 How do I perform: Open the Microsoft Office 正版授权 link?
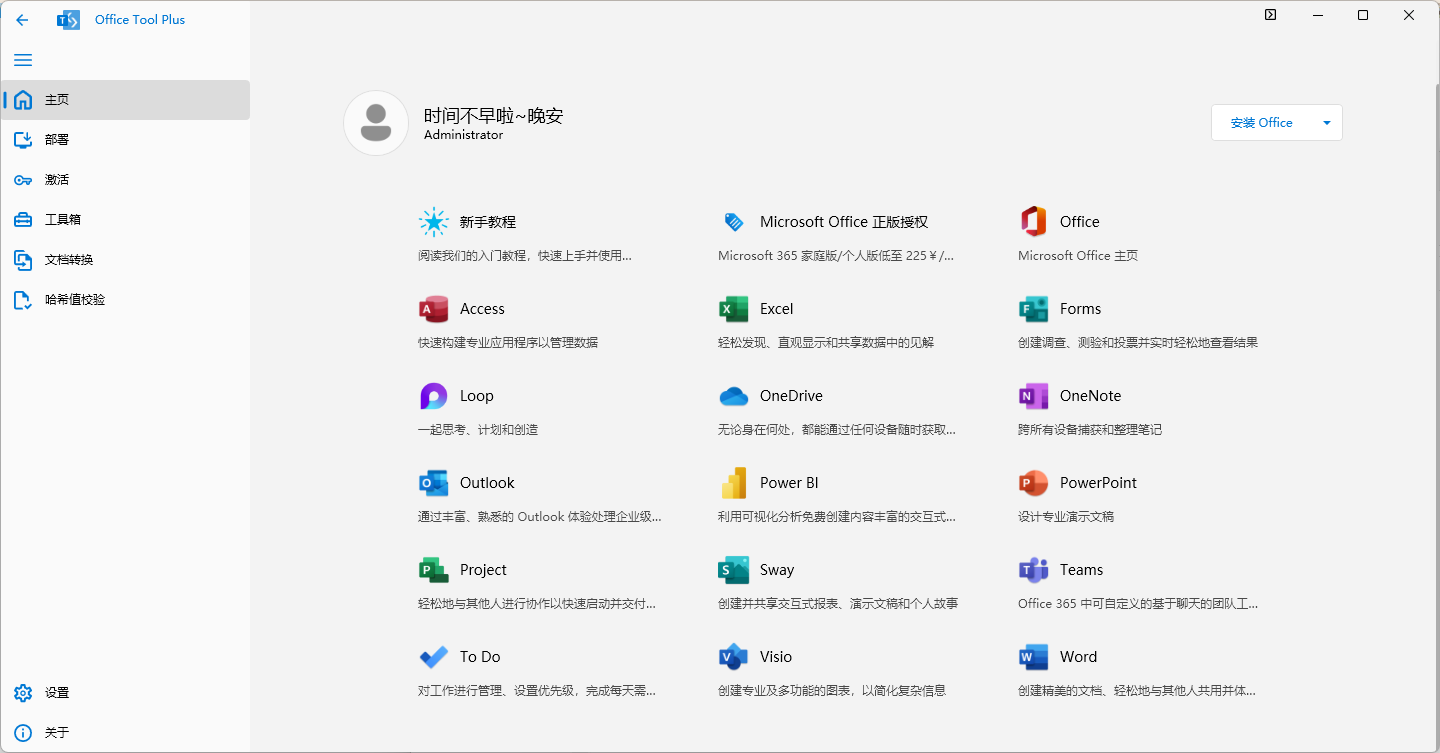pos(844,222)
